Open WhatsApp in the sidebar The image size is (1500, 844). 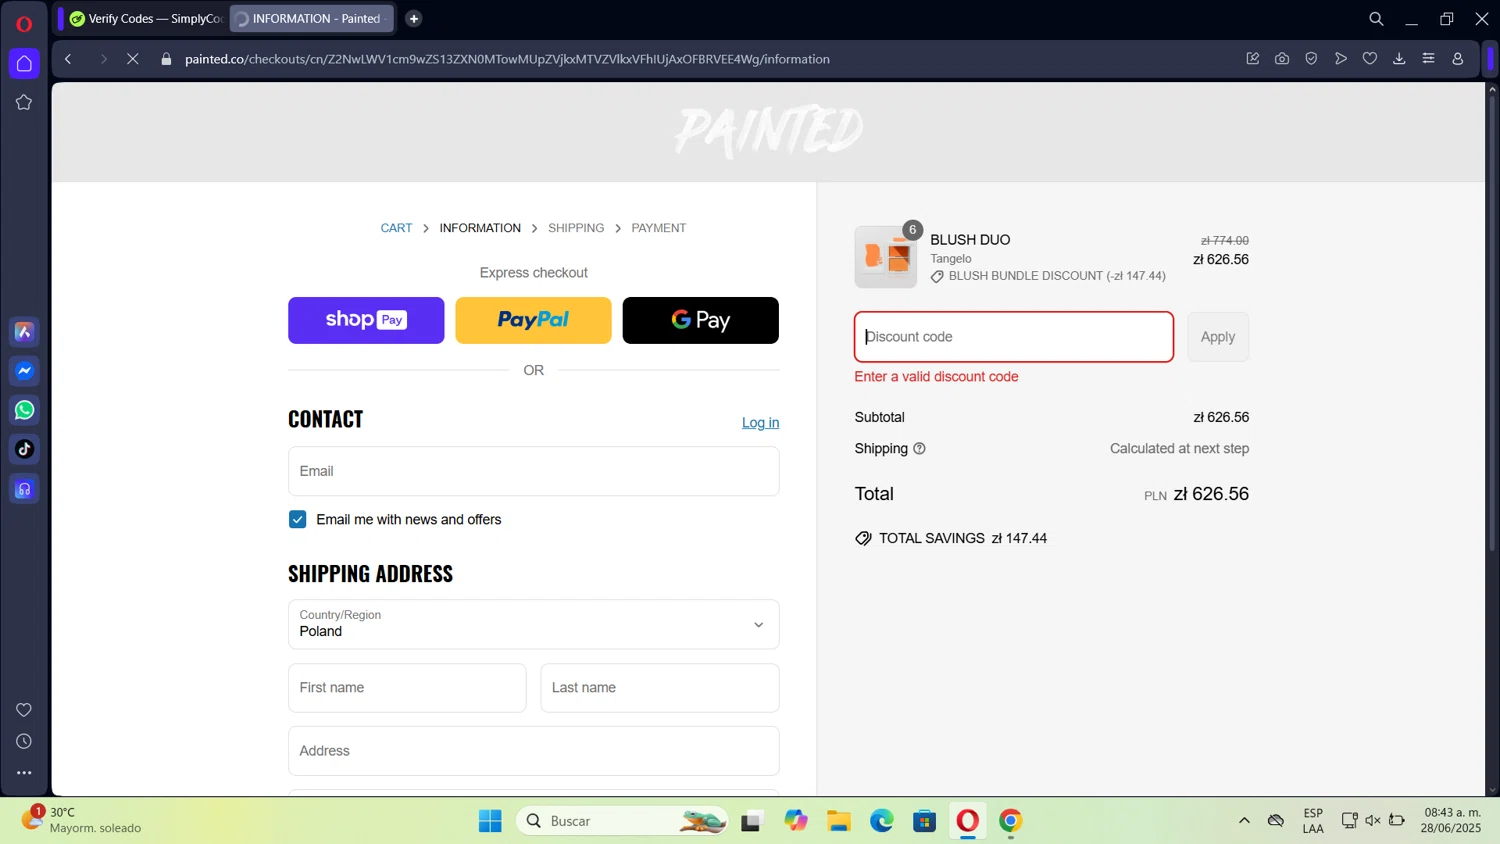tap(24, 410)
